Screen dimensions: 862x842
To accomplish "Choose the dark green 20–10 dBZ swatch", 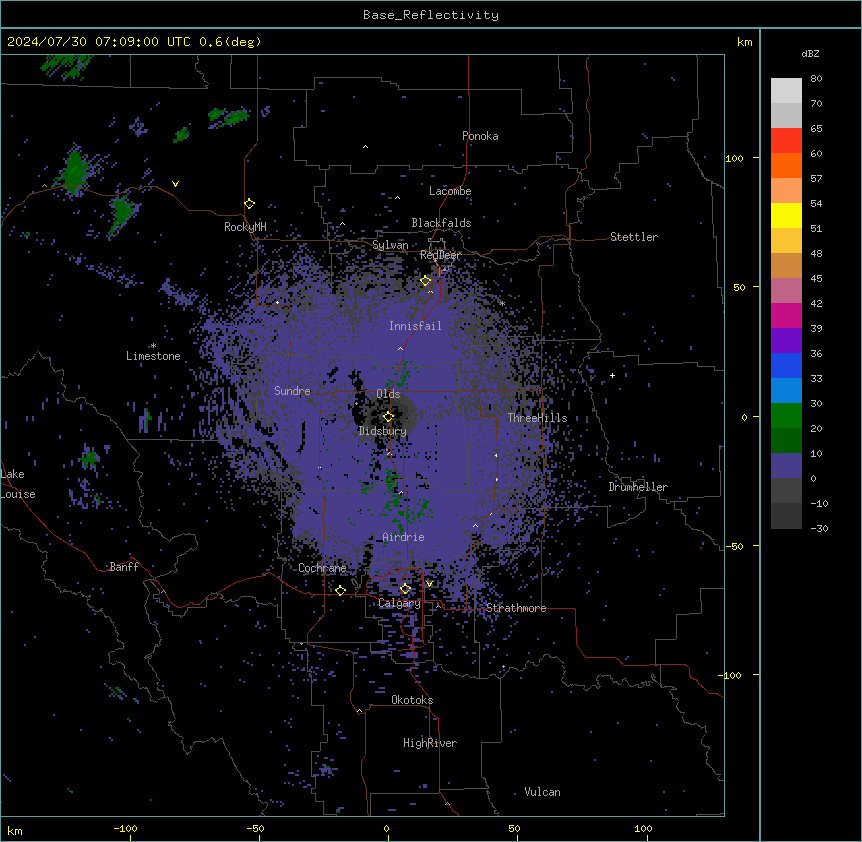I will [786, 441].
